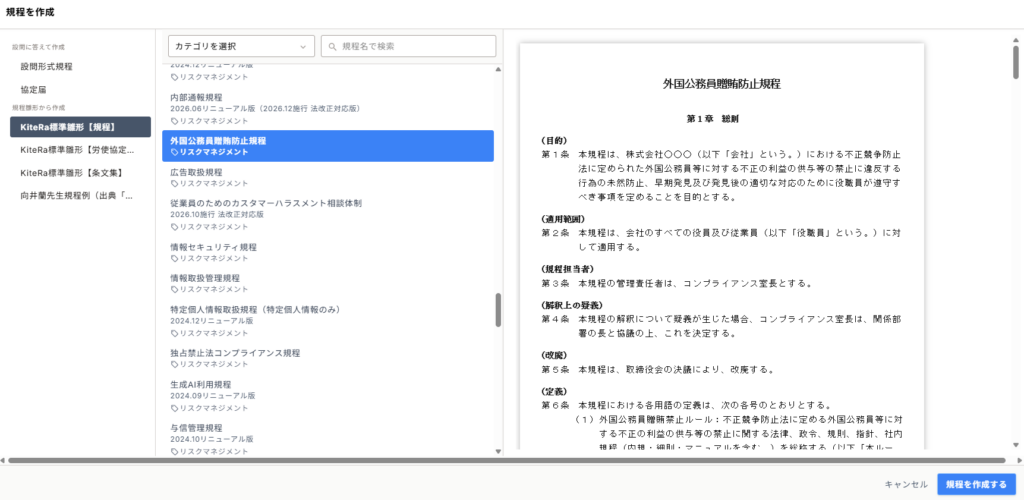Select 協定届 in the sidebar
Viewport: 1024px width, 500px height.
(x=33, y=89)
